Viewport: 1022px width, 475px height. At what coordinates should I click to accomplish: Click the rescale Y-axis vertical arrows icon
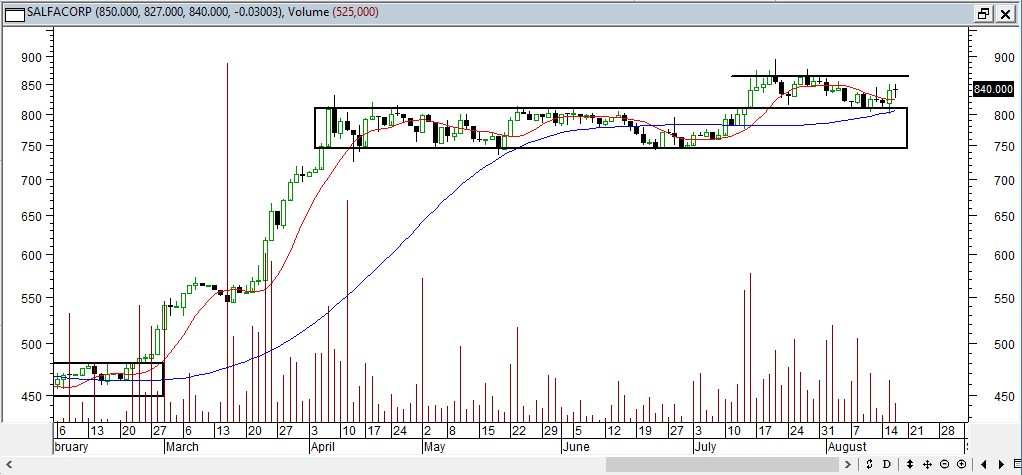(x=909, y=465)
